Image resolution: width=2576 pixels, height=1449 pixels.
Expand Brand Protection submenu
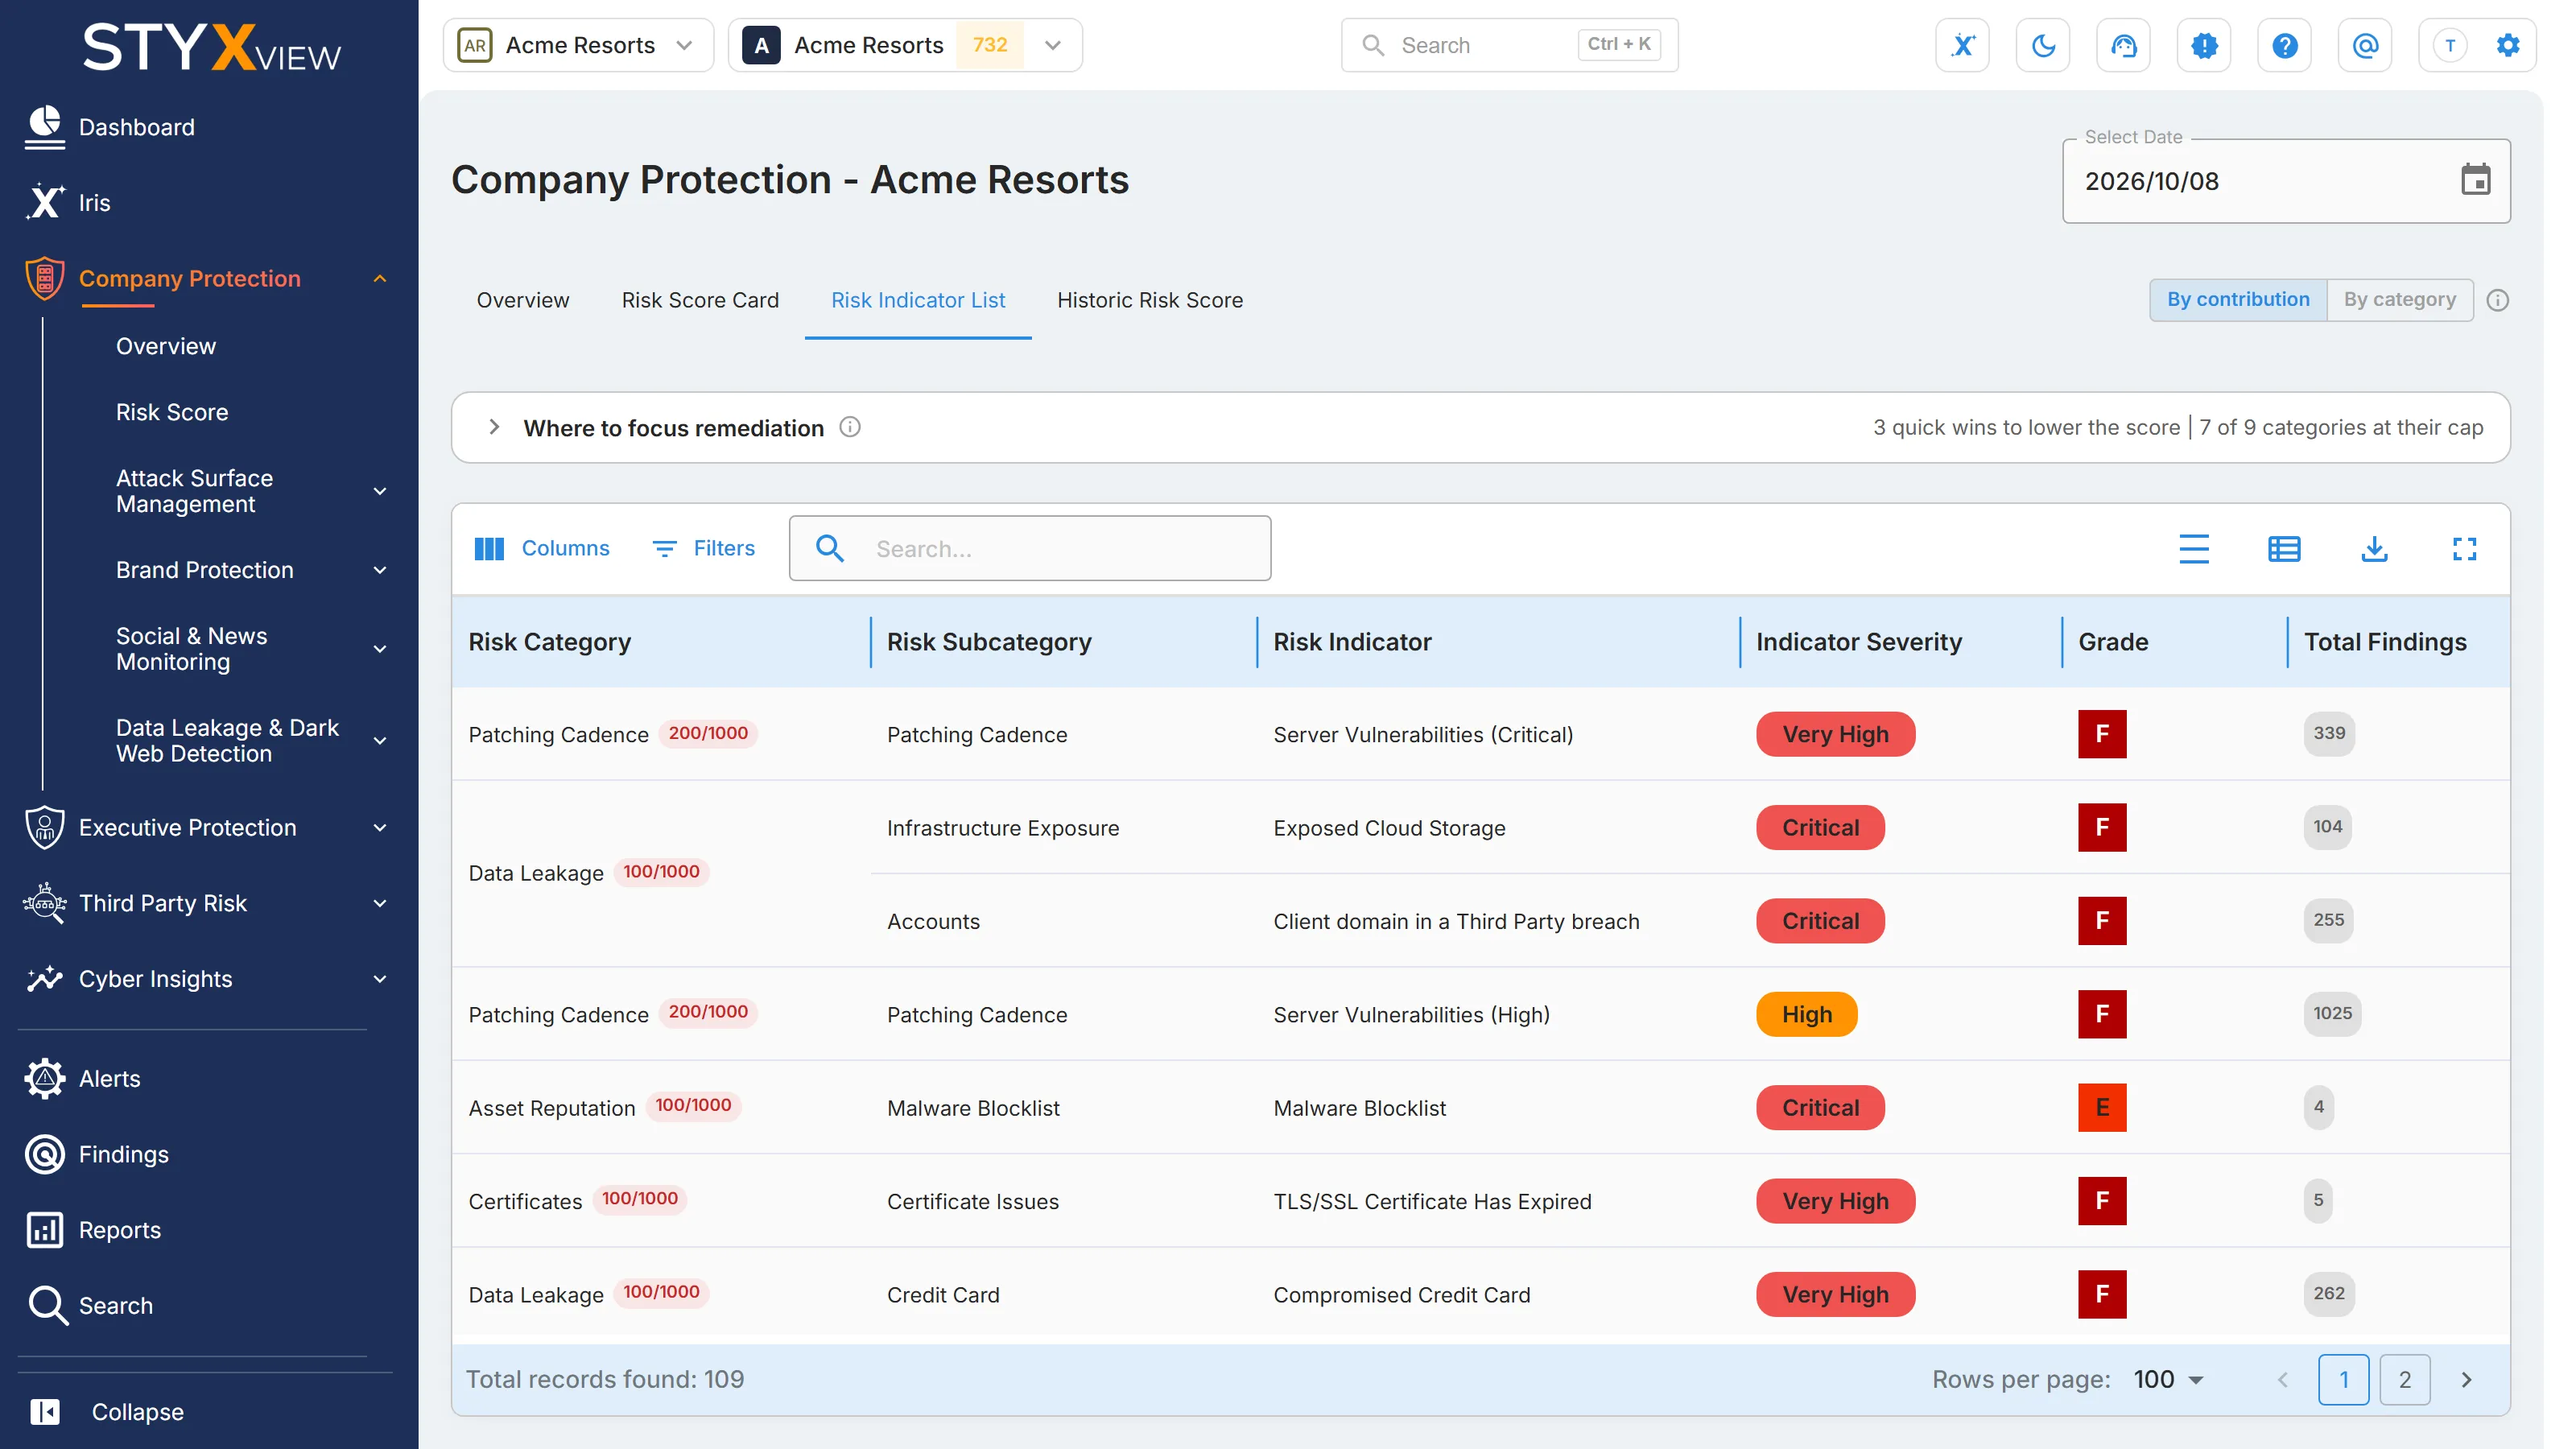pyautogui.click(x=380, y=570)
